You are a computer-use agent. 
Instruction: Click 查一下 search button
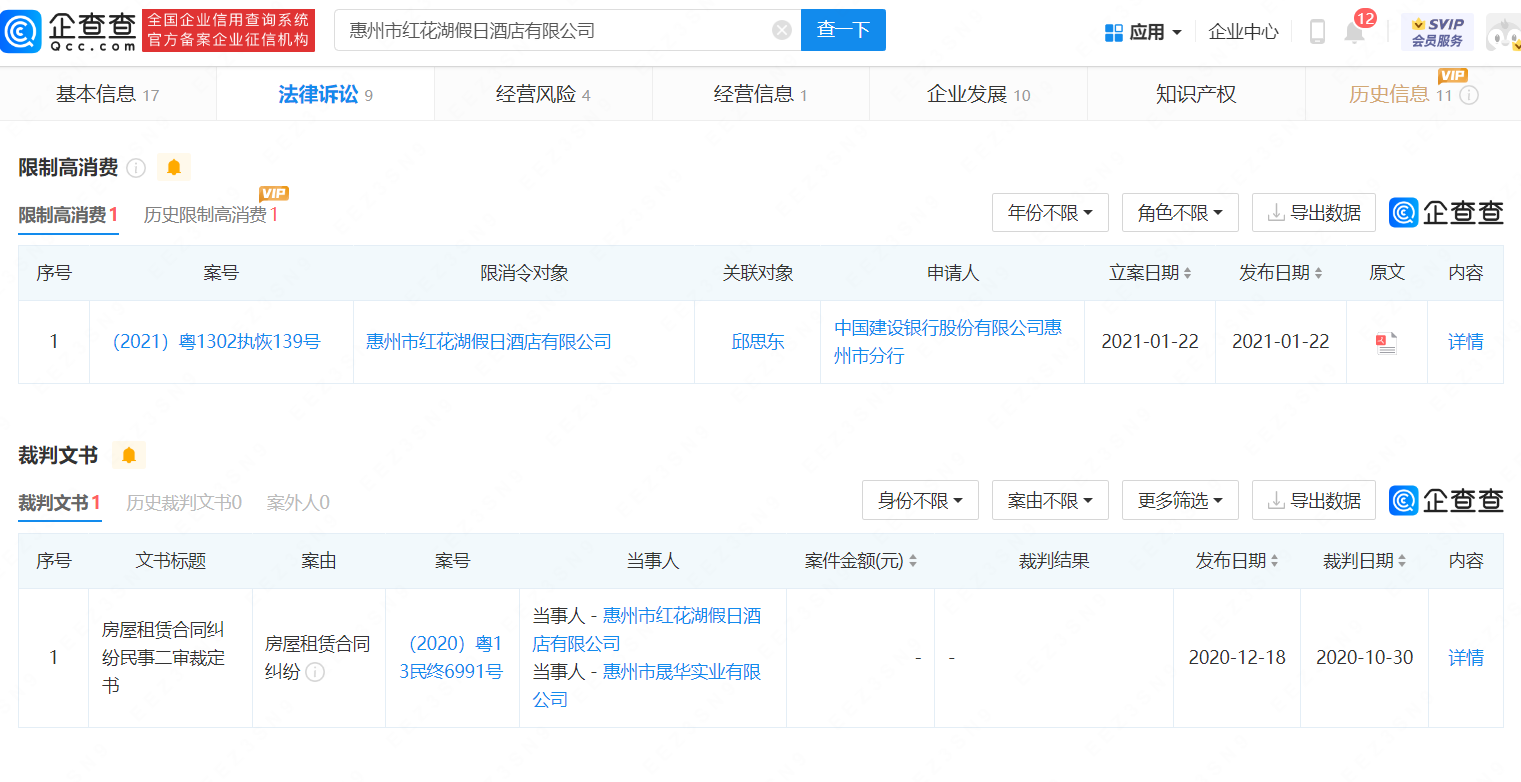(x=843, y=30)
